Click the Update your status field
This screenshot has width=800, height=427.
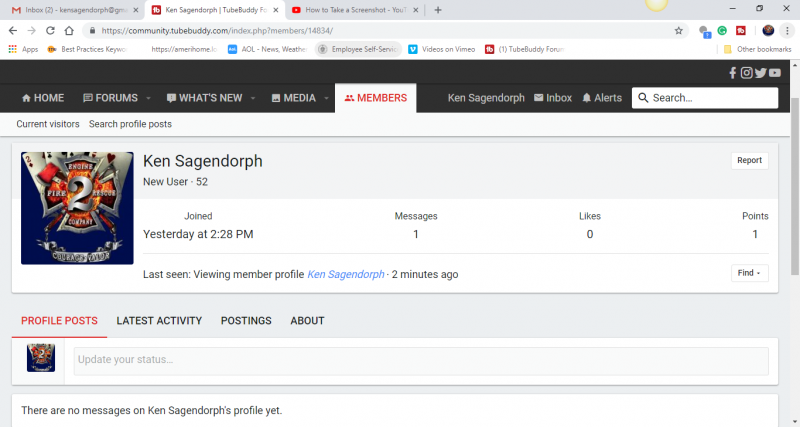(x=420, y=360)
